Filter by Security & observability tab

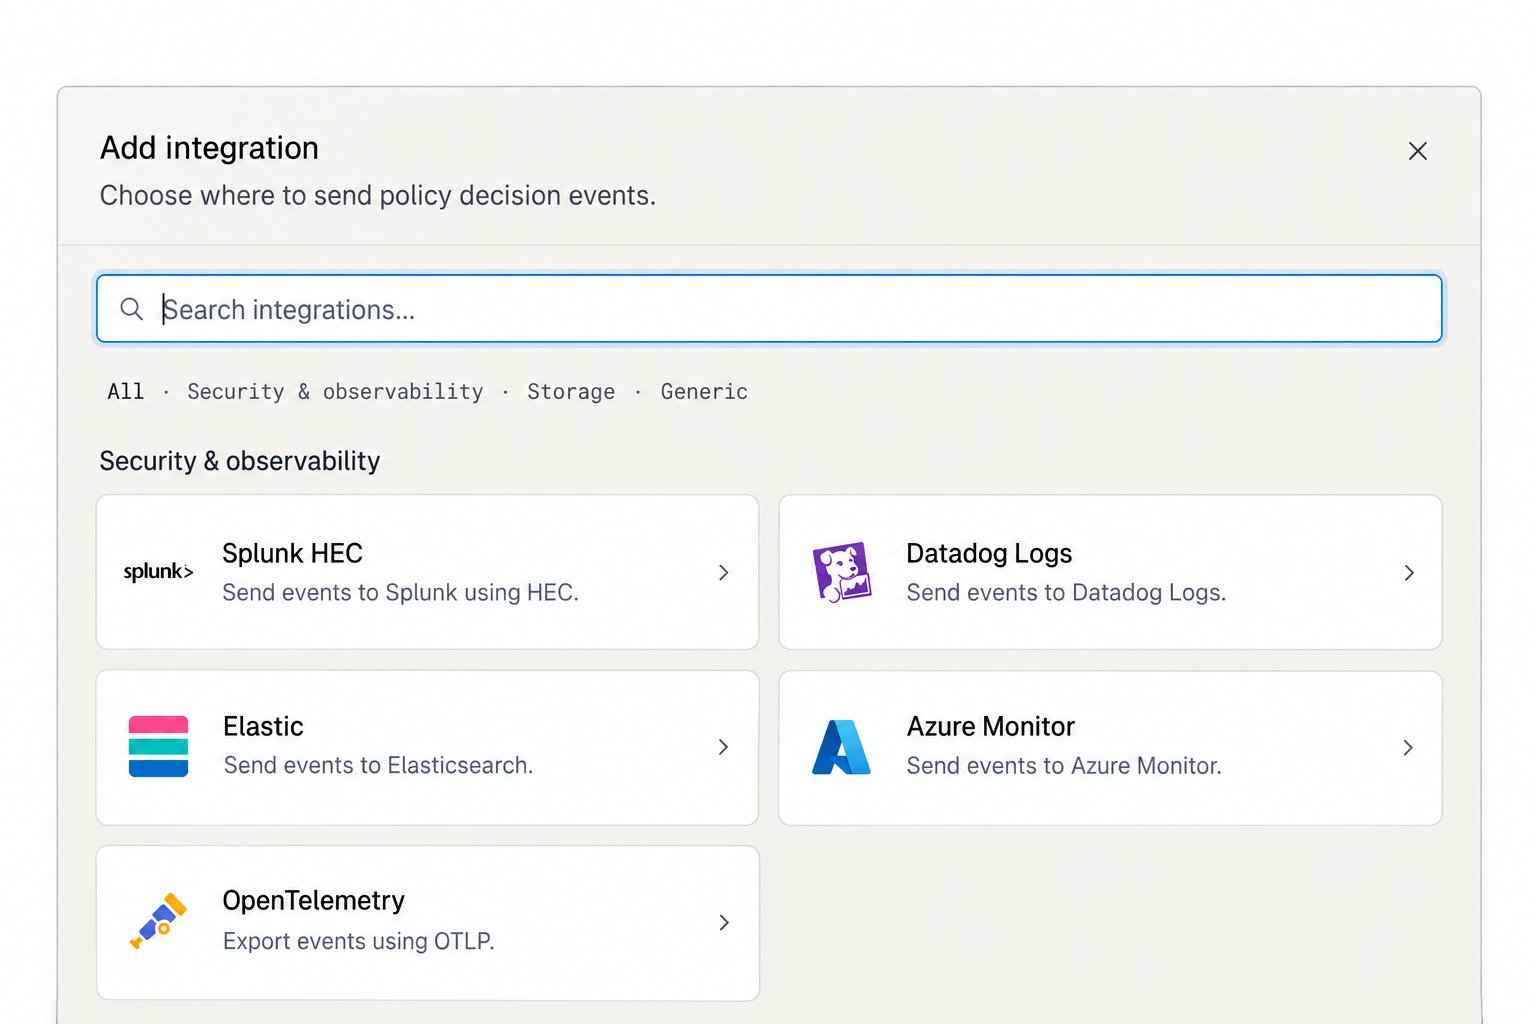[x=335, y=392]
